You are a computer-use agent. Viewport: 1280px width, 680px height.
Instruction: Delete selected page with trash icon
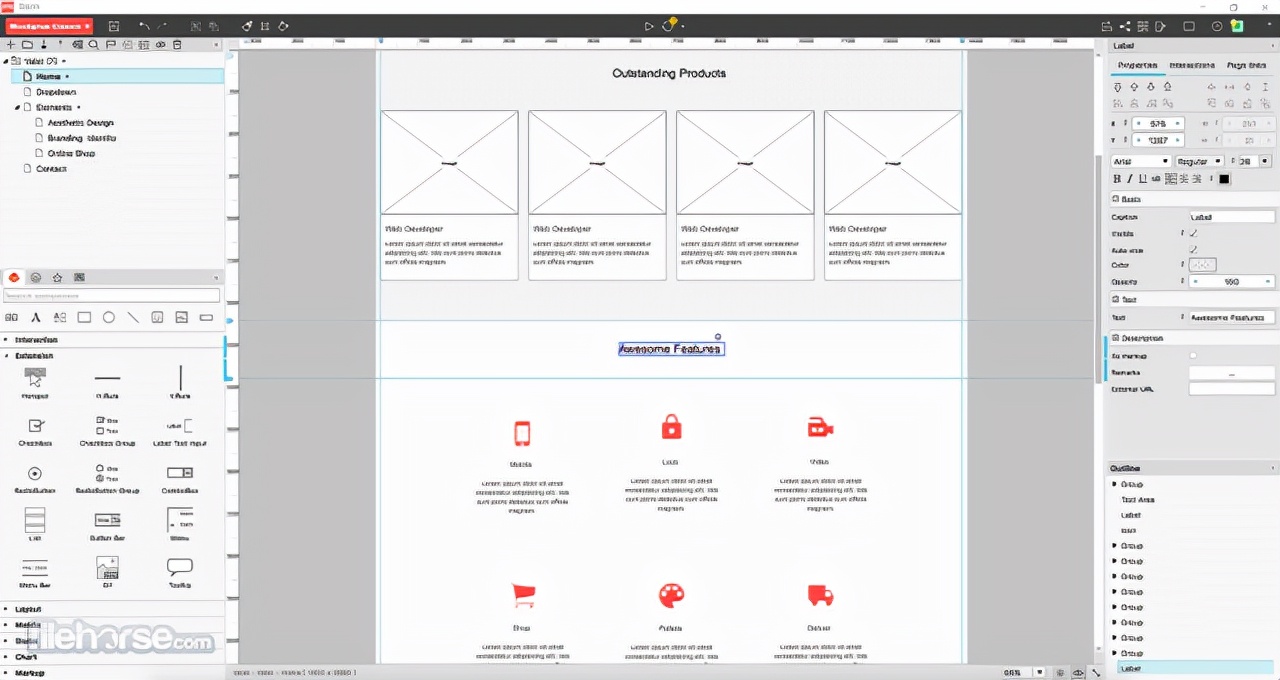pos(177,45)
